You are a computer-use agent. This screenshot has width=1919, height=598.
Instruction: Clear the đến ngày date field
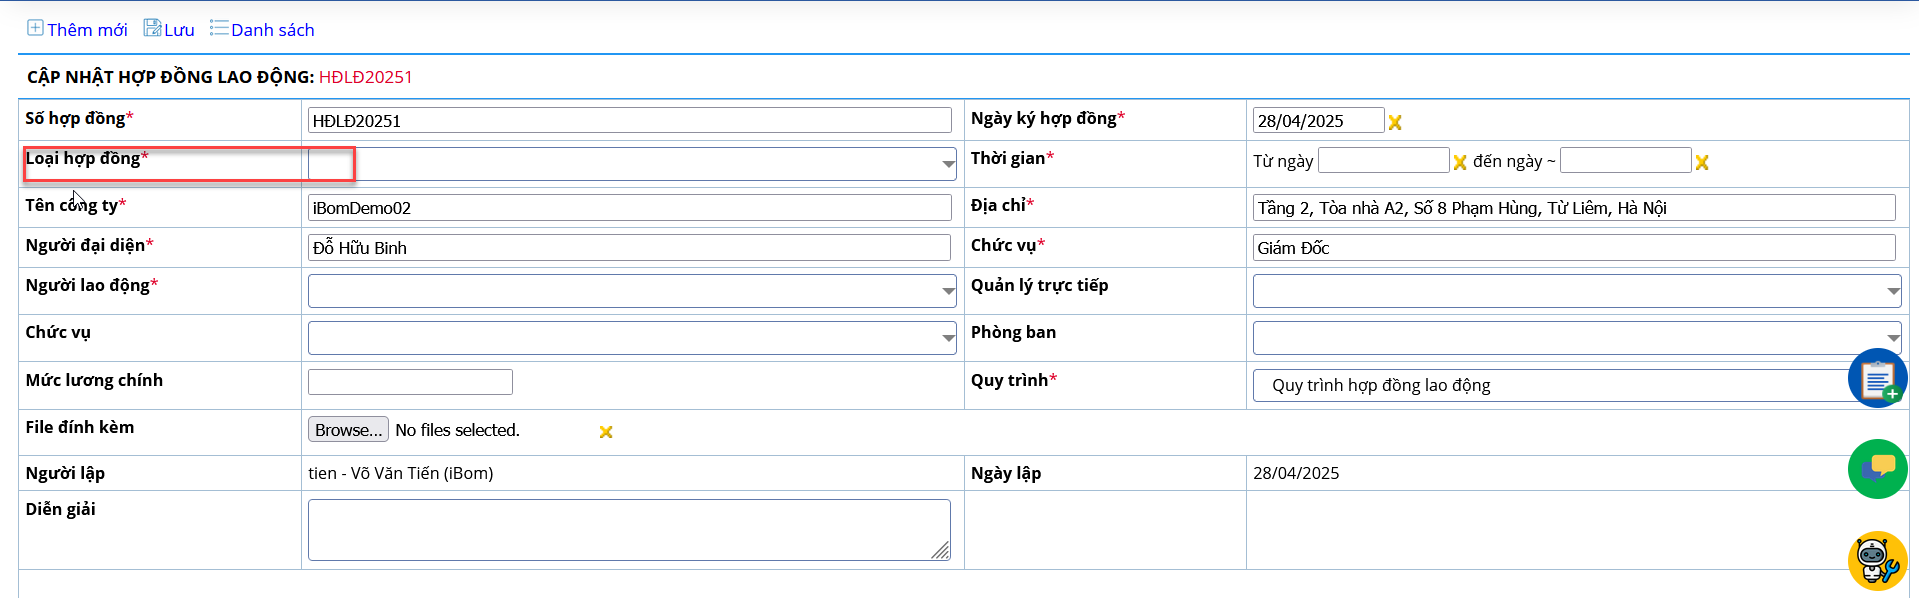(x=1702, y=162)
